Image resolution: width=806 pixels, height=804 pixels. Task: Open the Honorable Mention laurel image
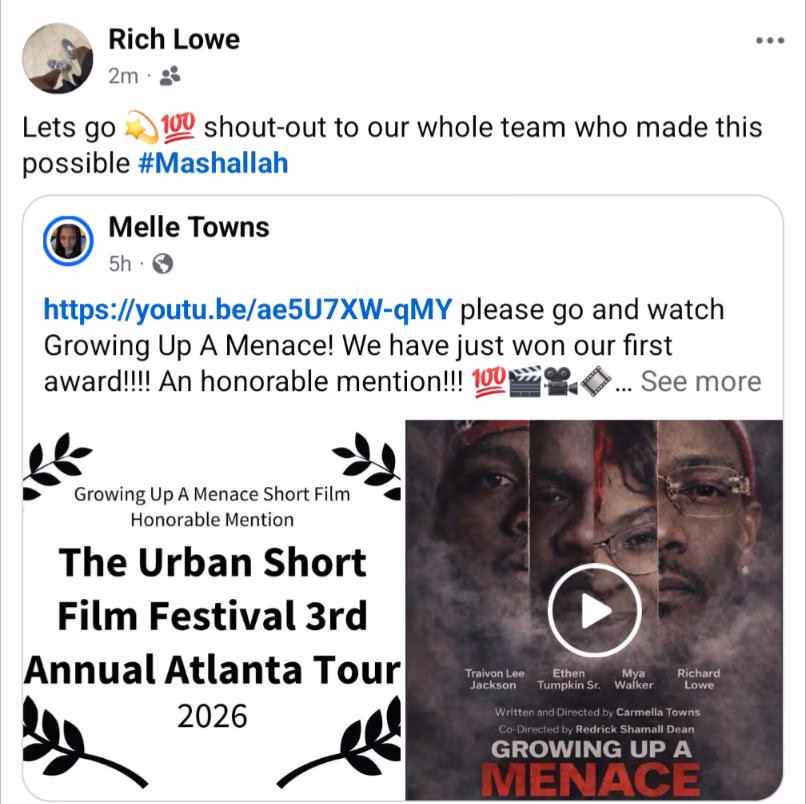click(212, 610)
